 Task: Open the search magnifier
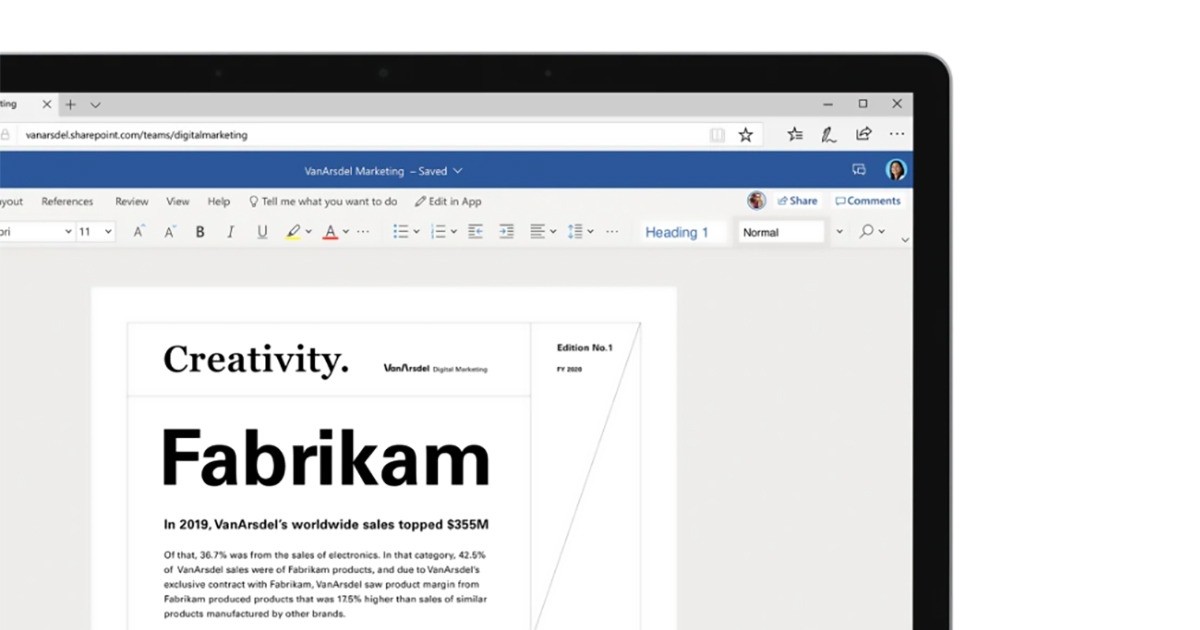click(x=868, y=232)
